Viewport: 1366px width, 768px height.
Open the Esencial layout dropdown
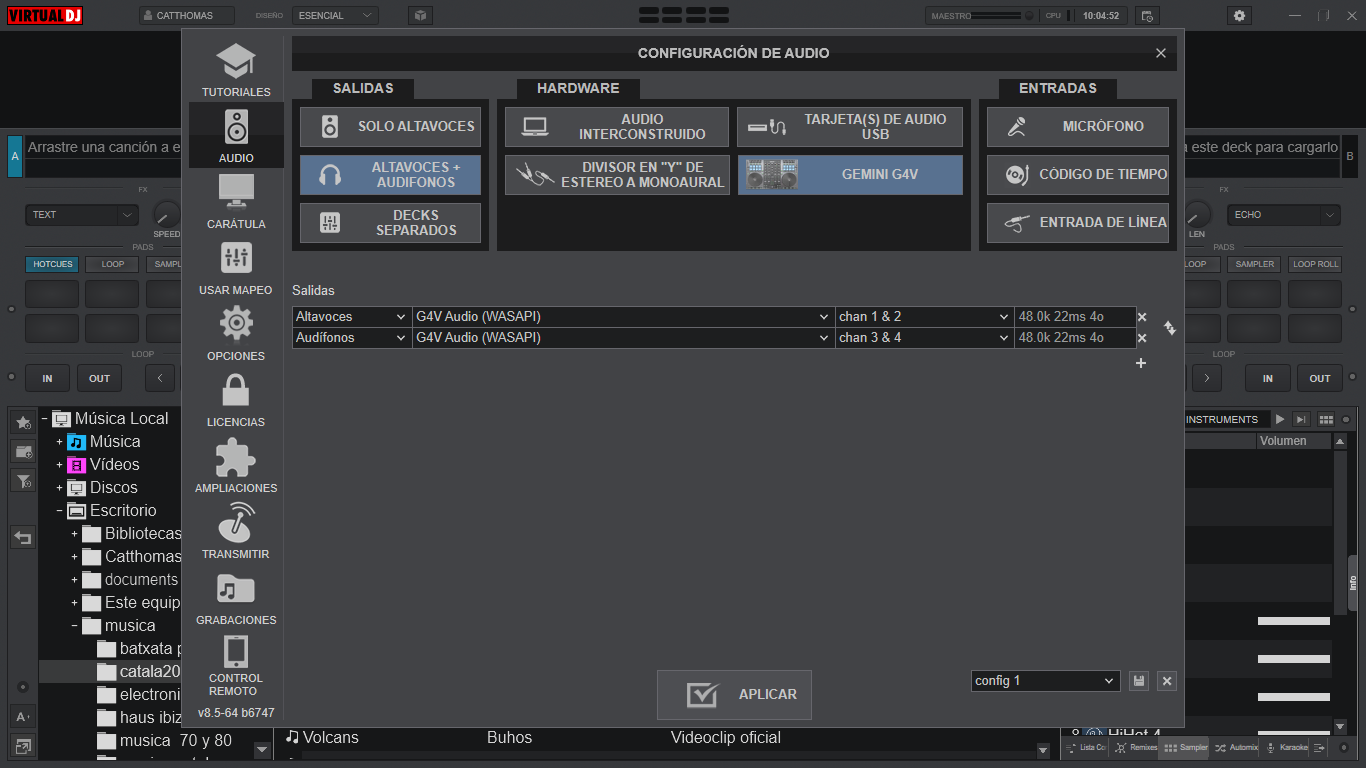(x=335, y=15)
